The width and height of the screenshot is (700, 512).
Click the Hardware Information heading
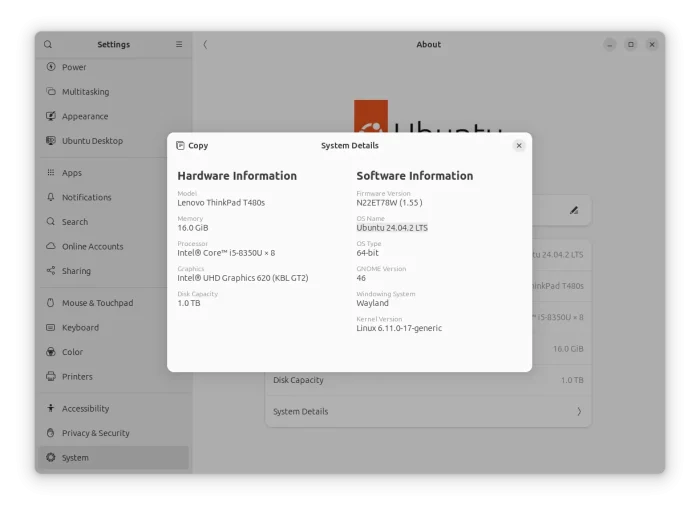click(237, 176)
